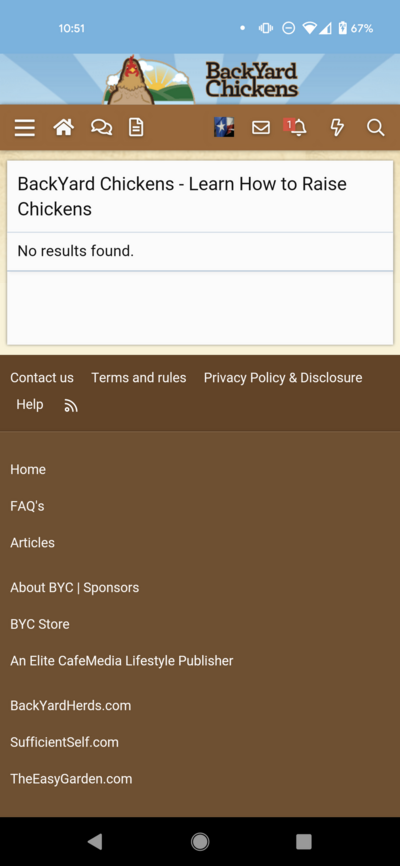Open Privacy Policy & Disclosure link
The image size is (400, 866).
coord(283,378)
